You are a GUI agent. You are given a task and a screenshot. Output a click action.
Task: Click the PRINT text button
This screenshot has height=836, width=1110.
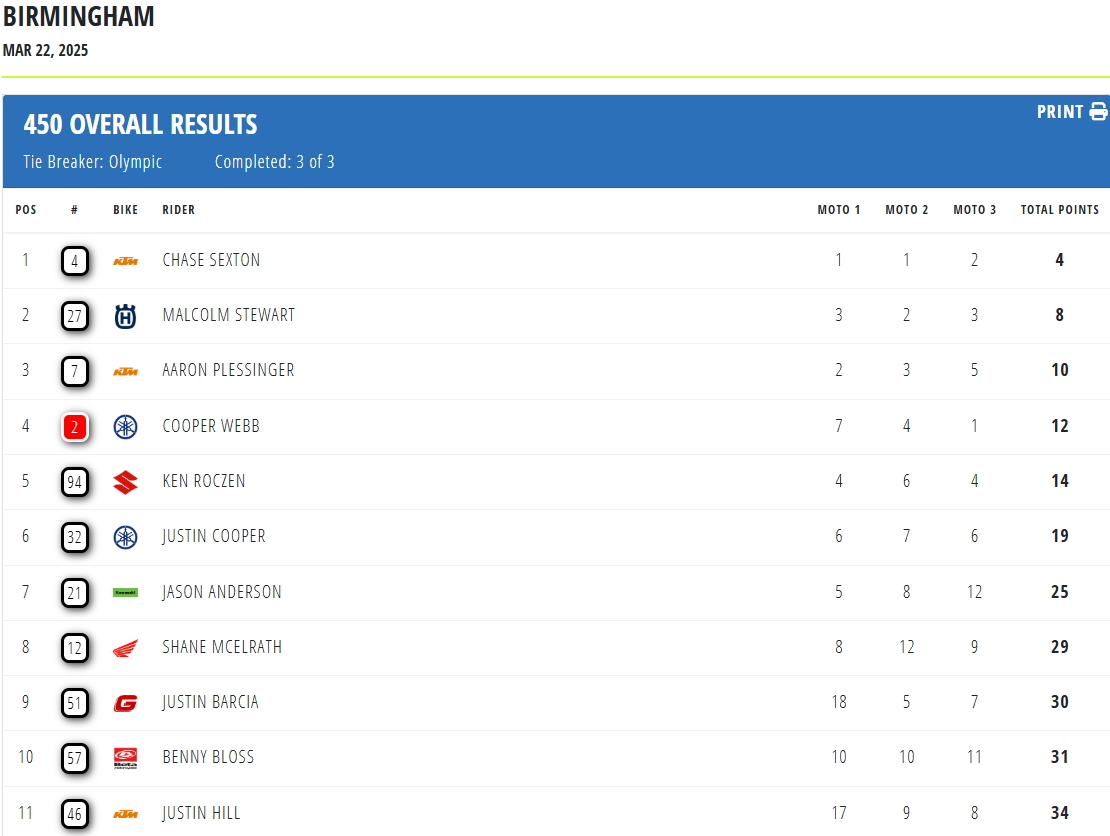[1060, 112]
